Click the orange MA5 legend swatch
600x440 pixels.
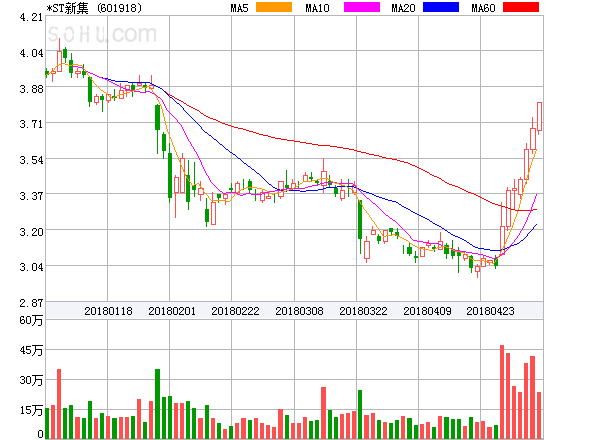(275, 8)
